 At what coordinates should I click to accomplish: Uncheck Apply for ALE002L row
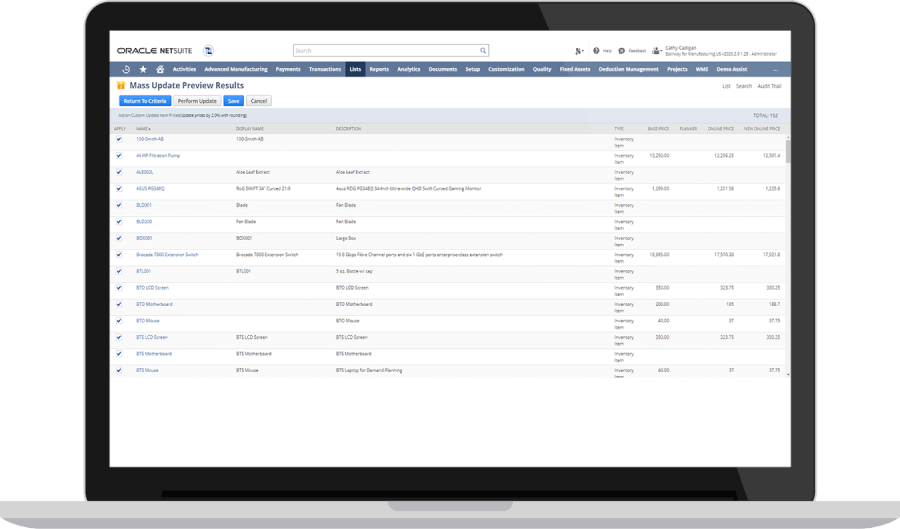(119, 172)
